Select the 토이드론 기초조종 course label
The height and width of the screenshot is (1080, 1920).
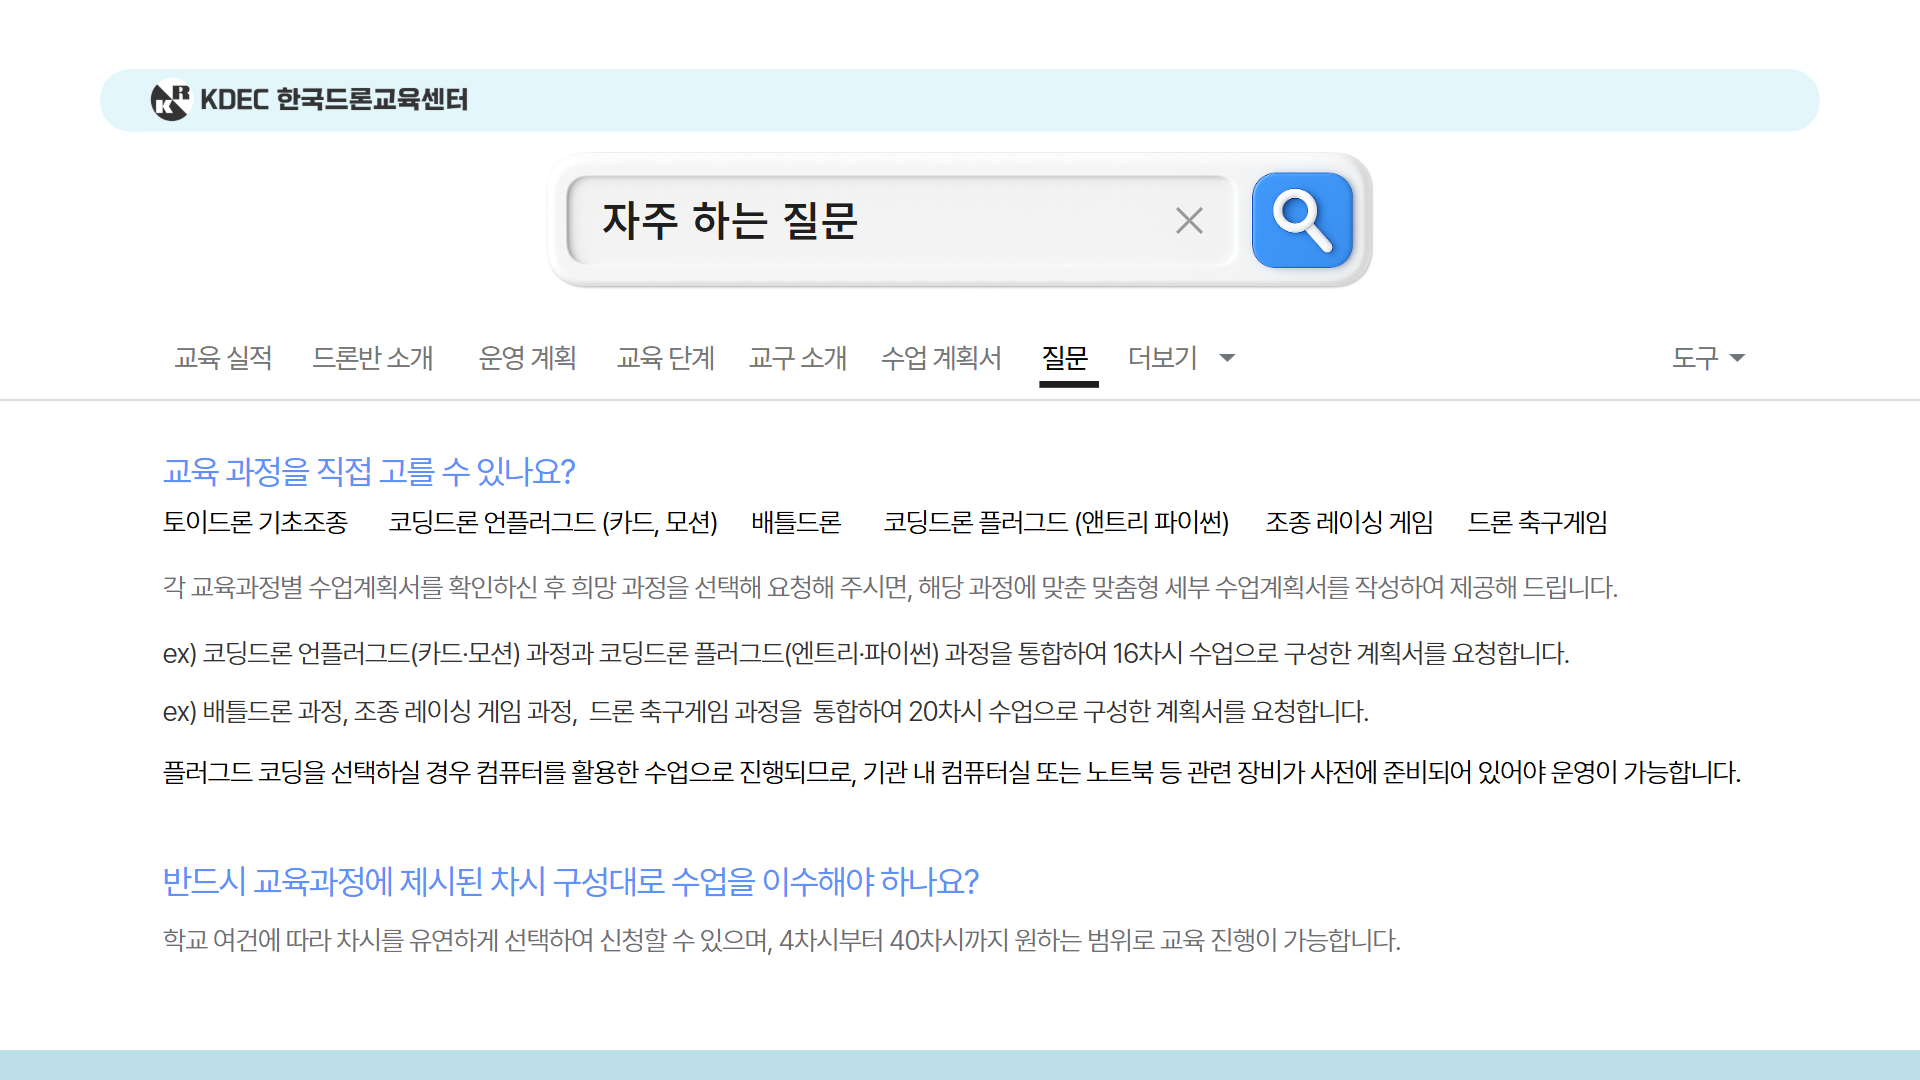tap(255, 523)
